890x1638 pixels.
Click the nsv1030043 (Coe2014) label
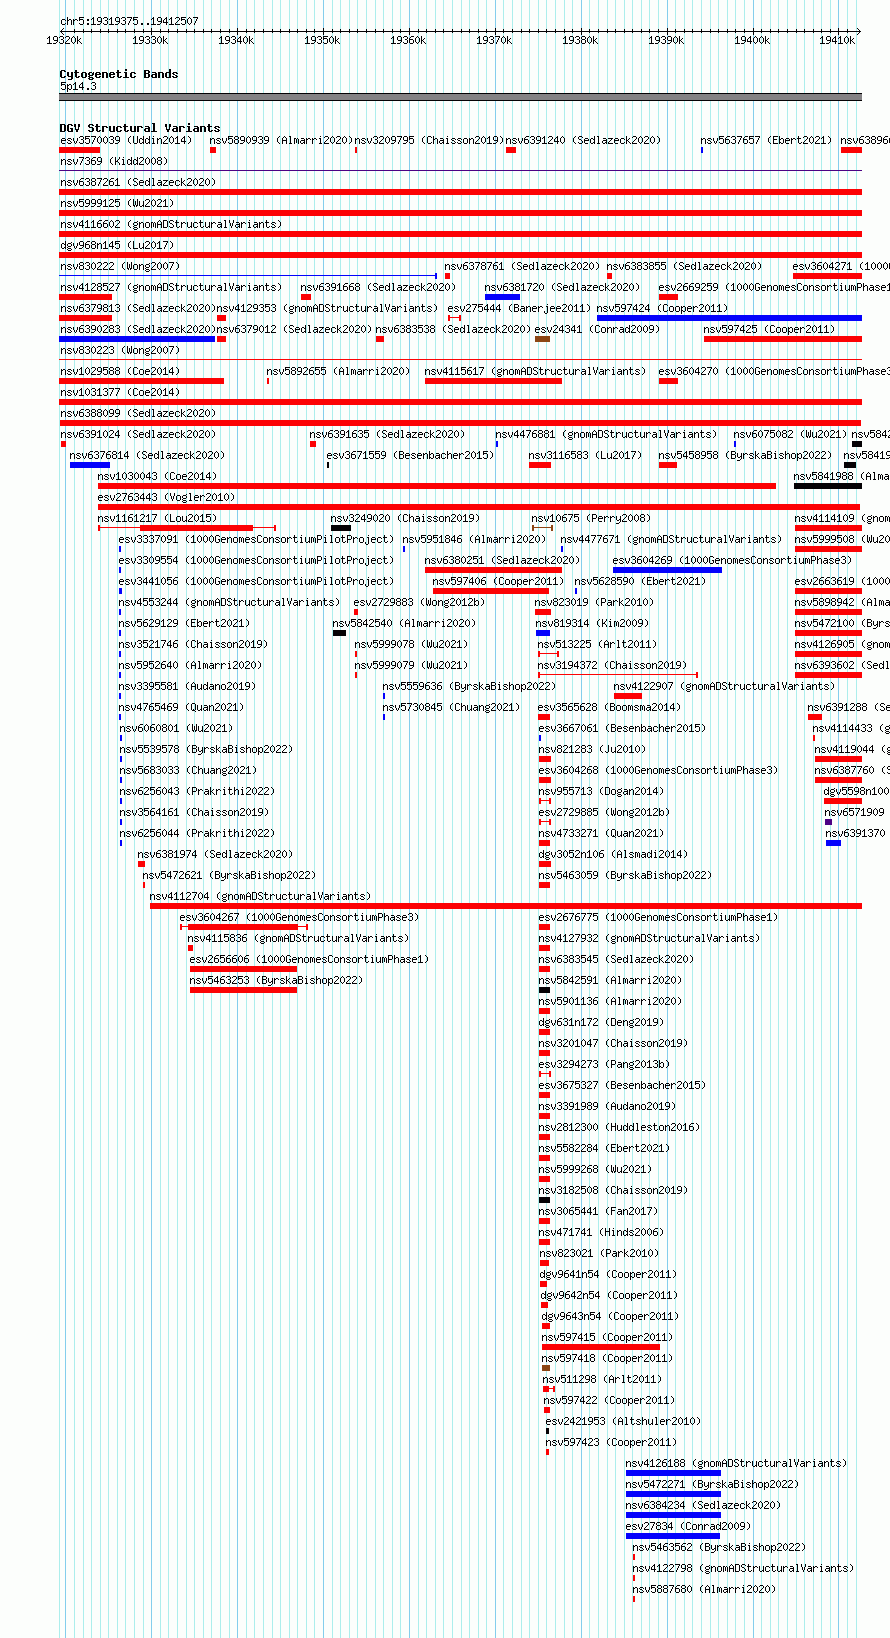[x=157, y=476]
